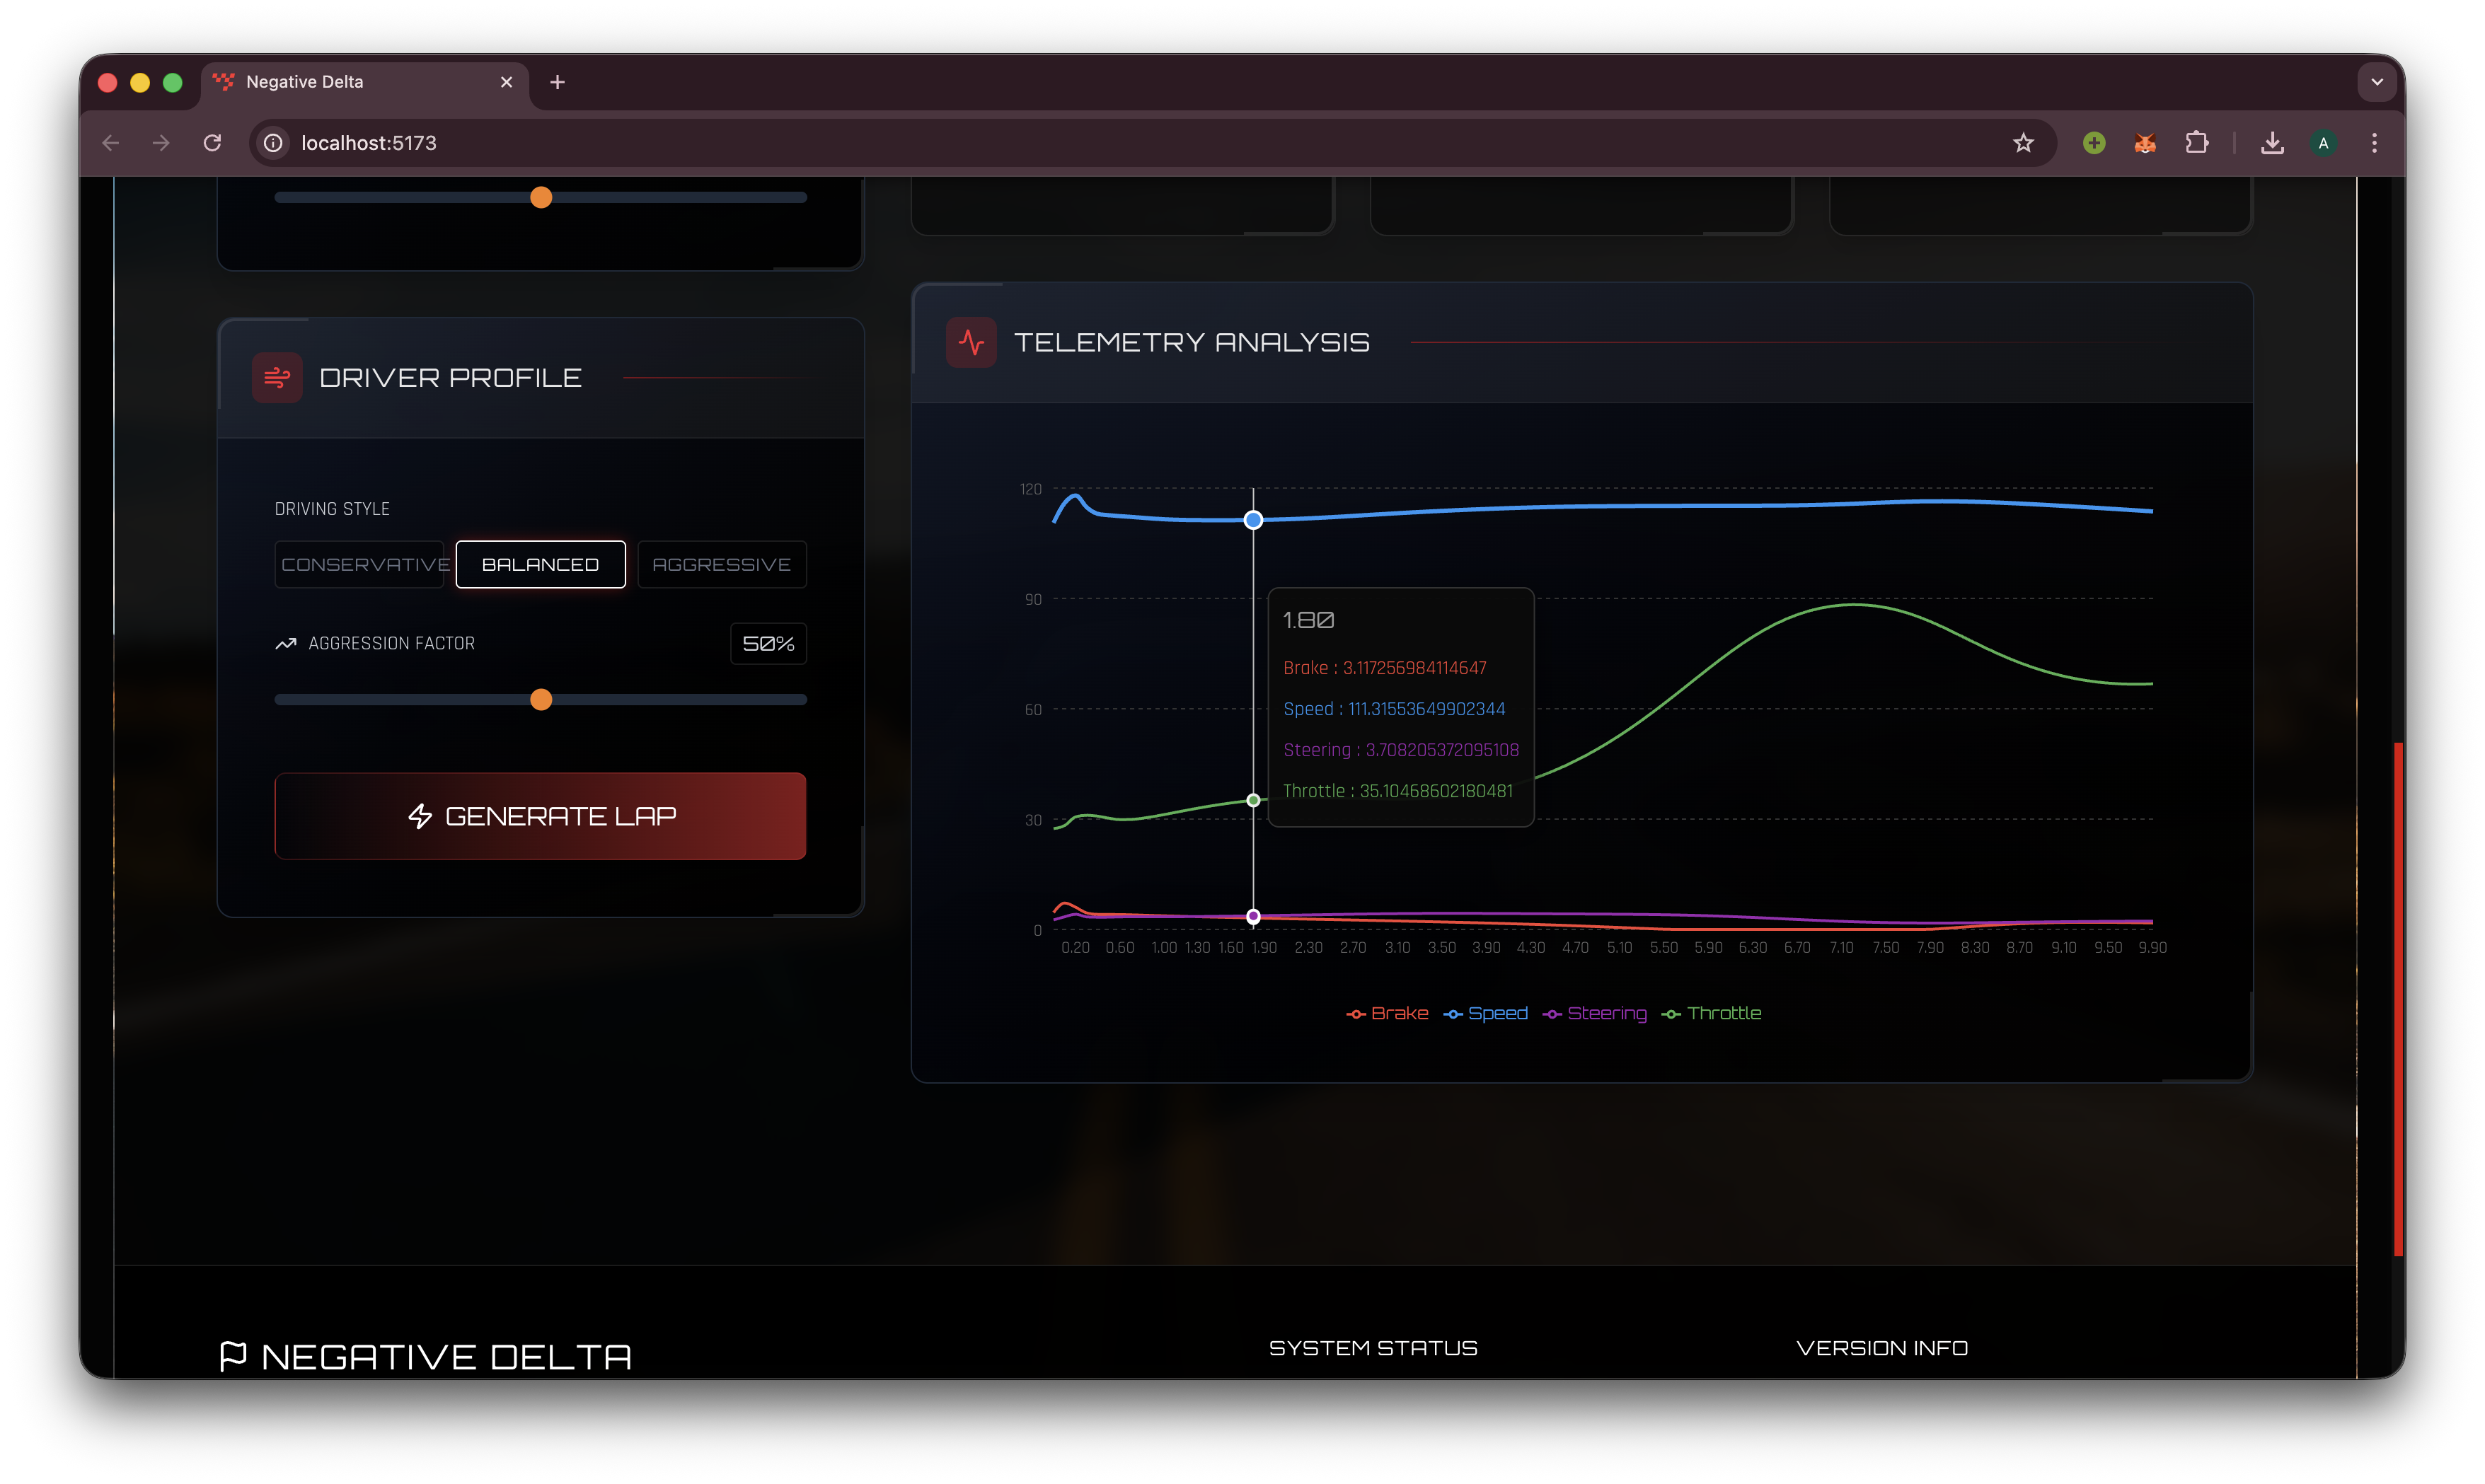This screenshot has width=2485, height=1484.
Task: Click the site information icon in address bar
Action: click(x=273, y=143)
